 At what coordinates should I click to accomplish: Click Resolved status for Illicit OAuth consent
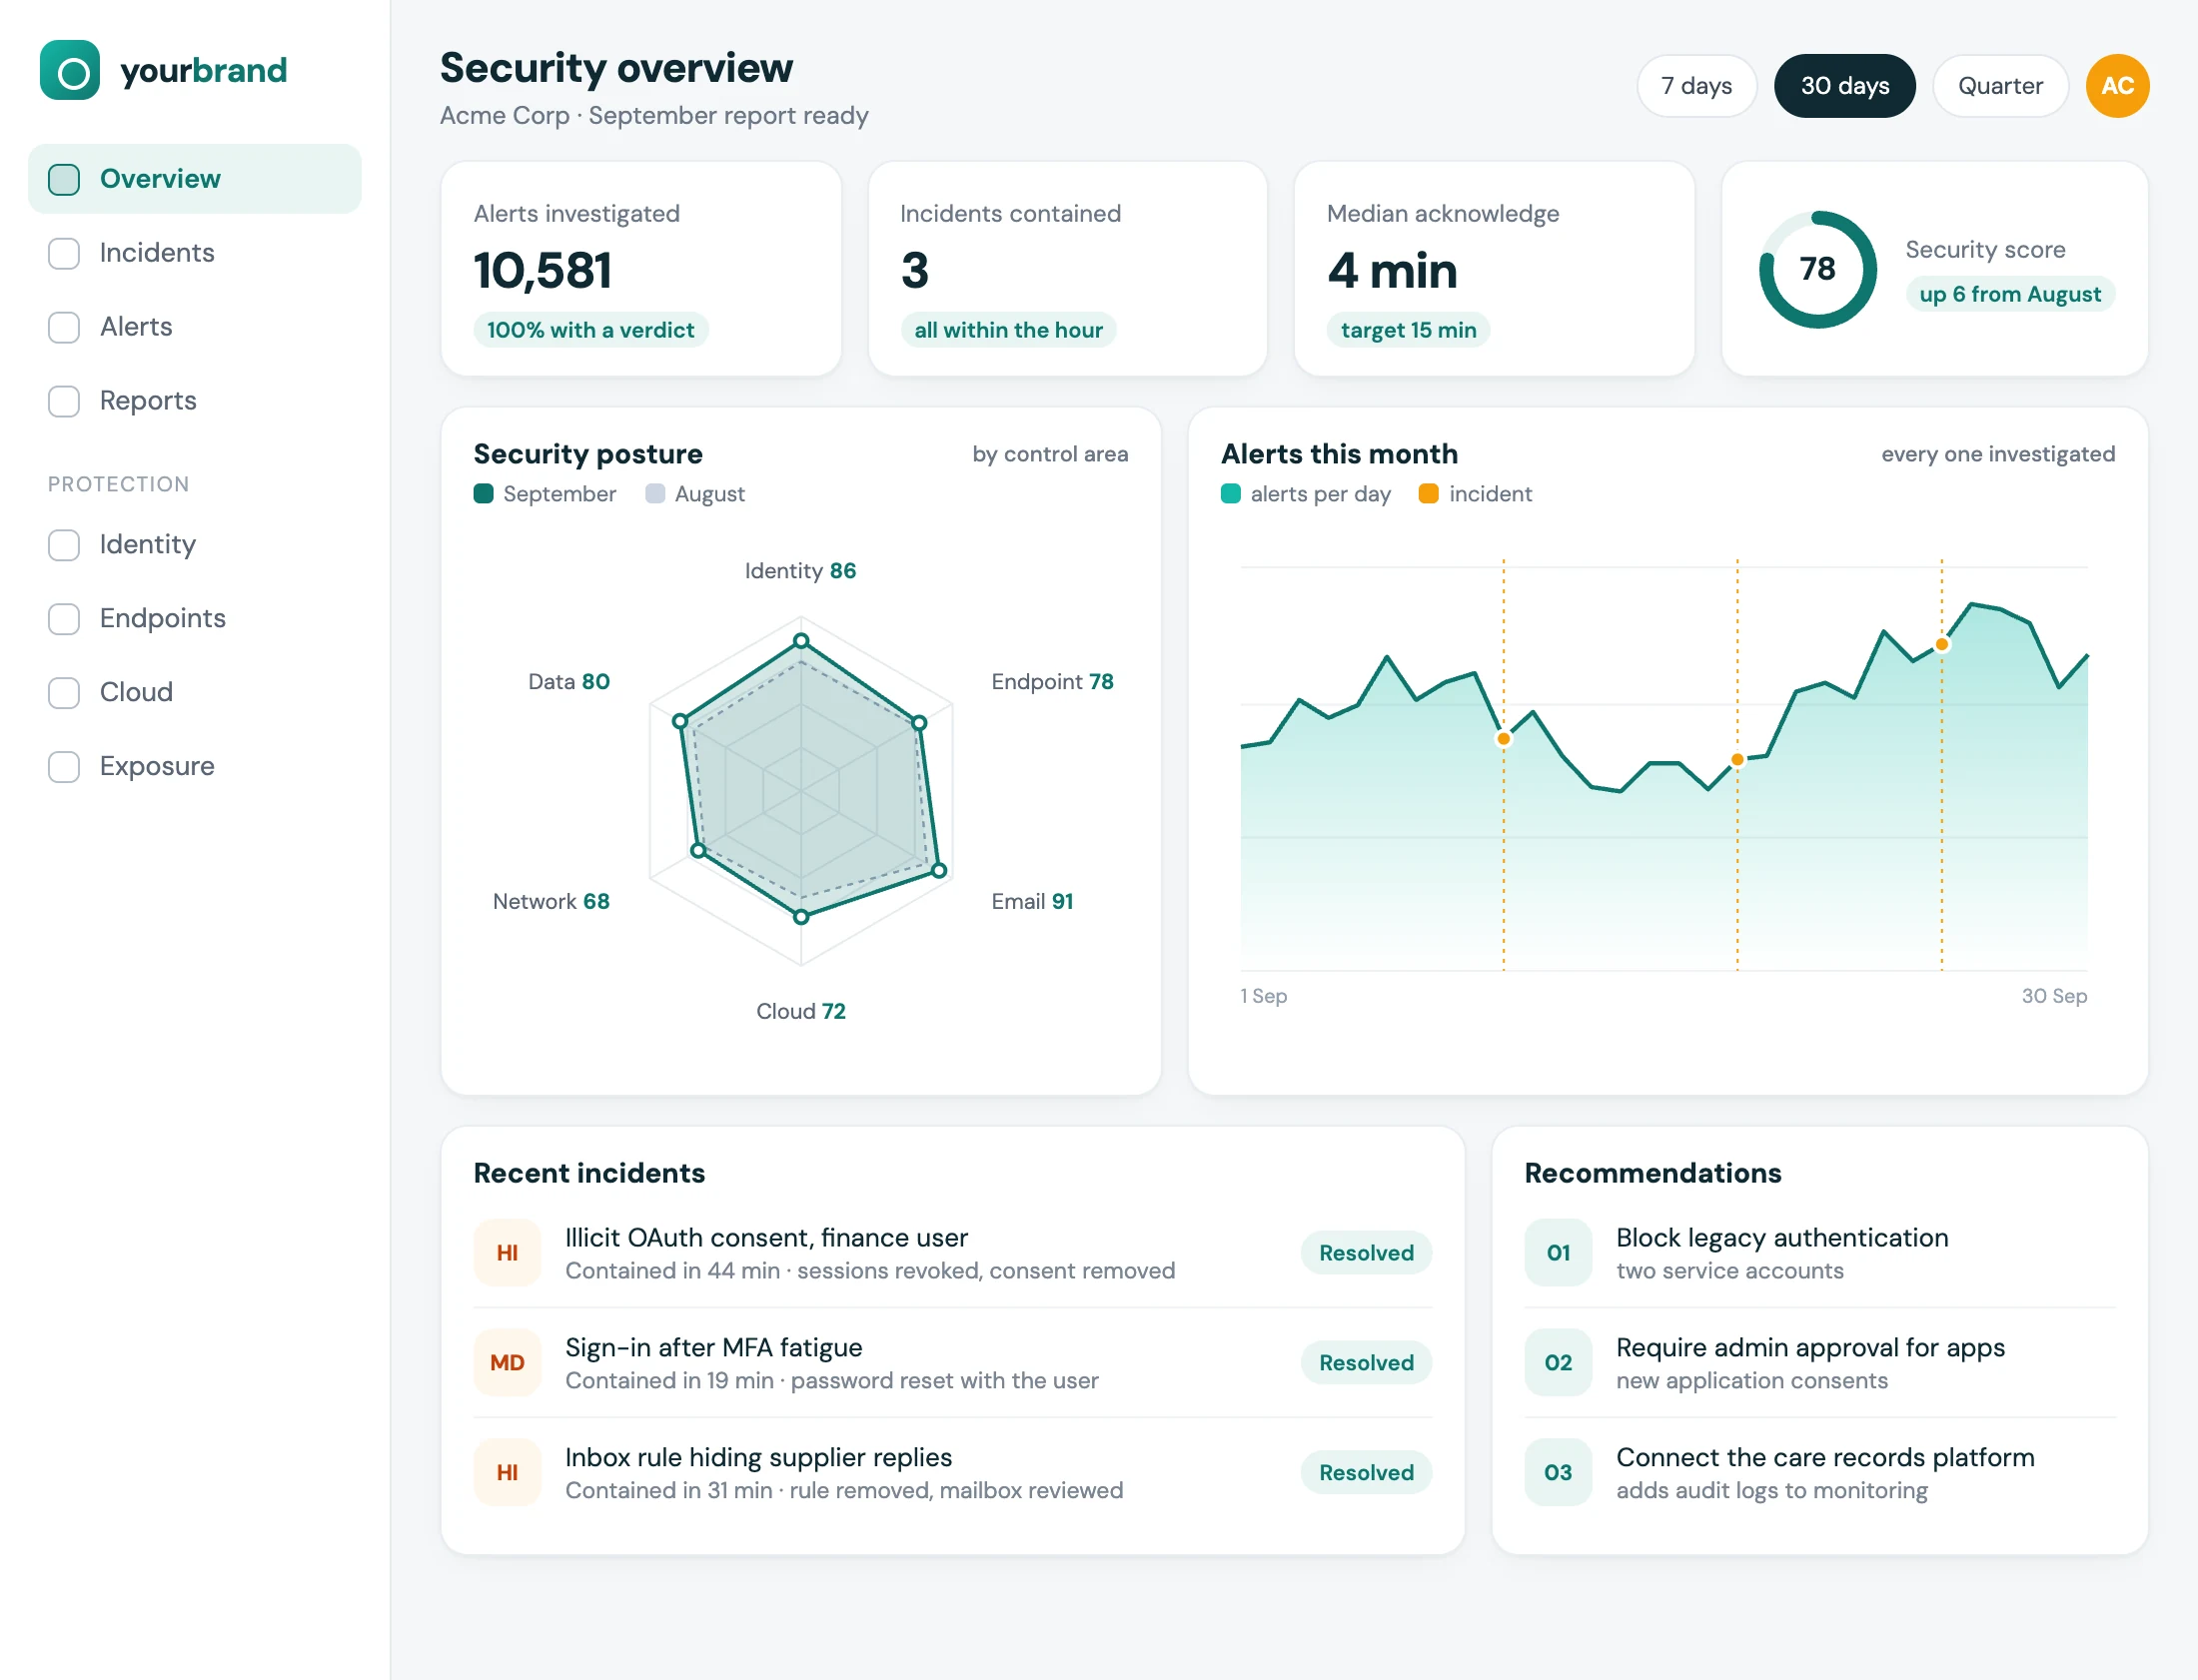click(x=1365, y=1253)
